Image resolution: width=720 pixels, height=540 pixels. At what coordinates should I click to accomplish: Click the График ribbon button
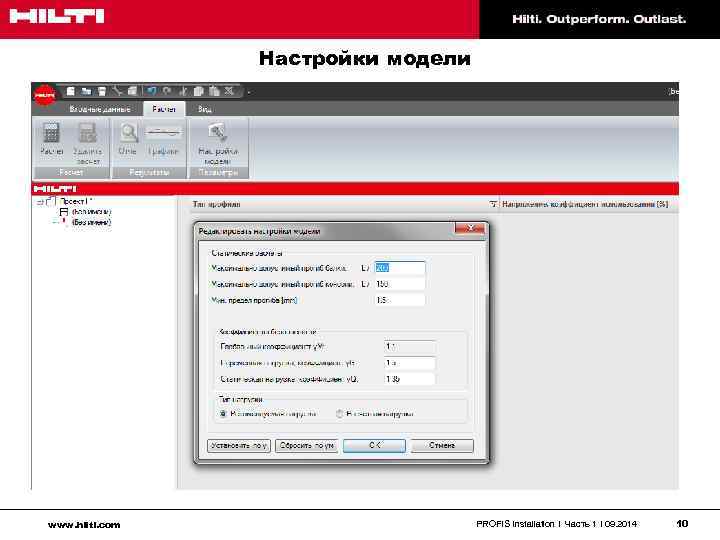coord(163,138)
